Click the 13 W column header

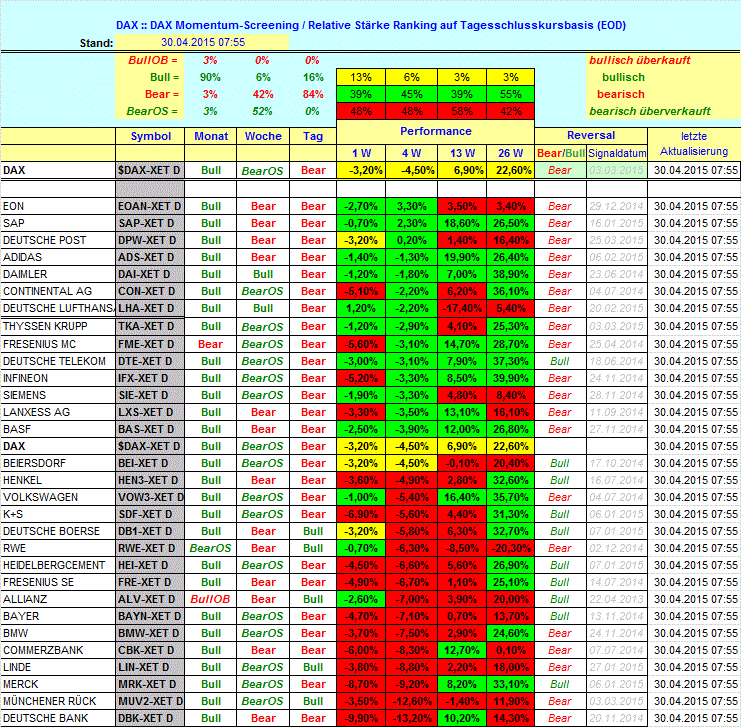462,153
